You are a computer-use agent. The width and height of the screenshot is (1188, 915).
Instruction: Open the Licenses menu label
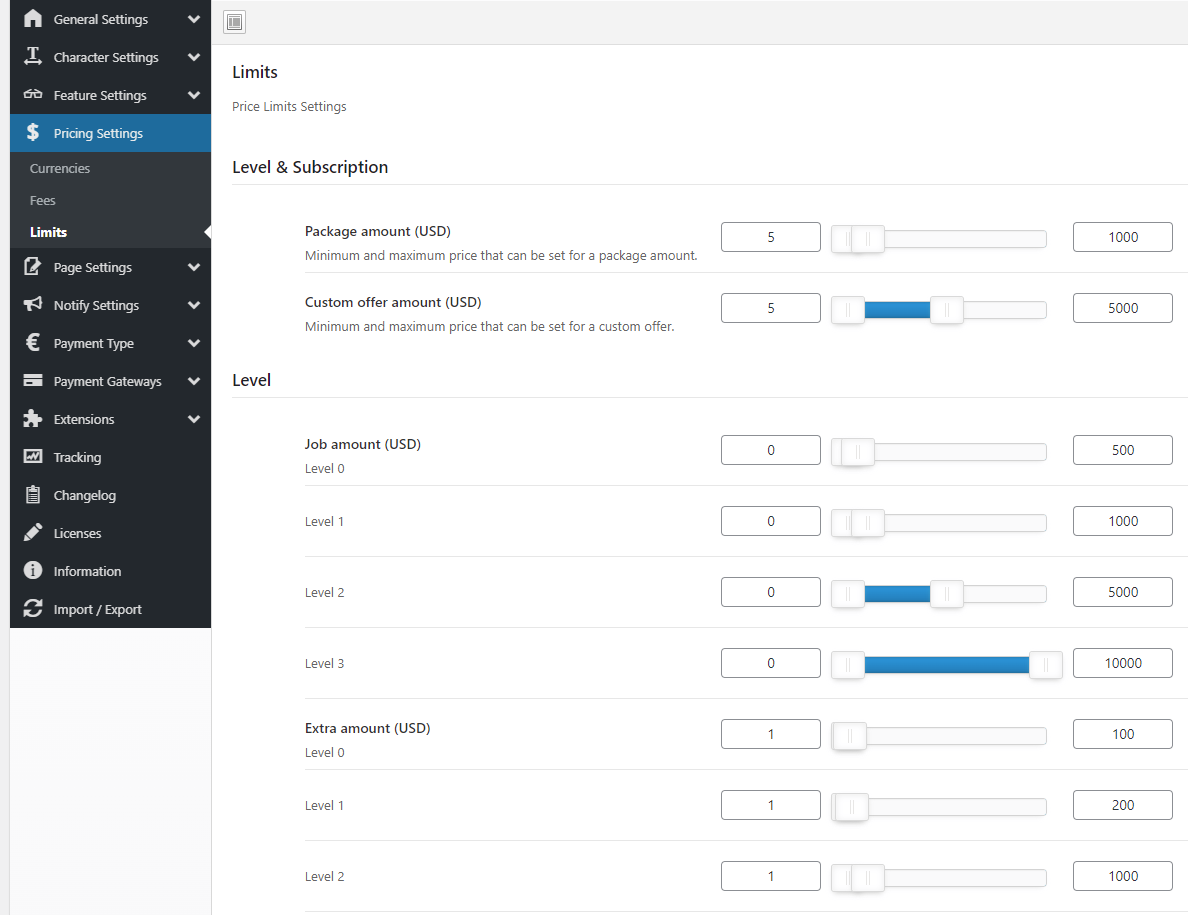(77, 533)
